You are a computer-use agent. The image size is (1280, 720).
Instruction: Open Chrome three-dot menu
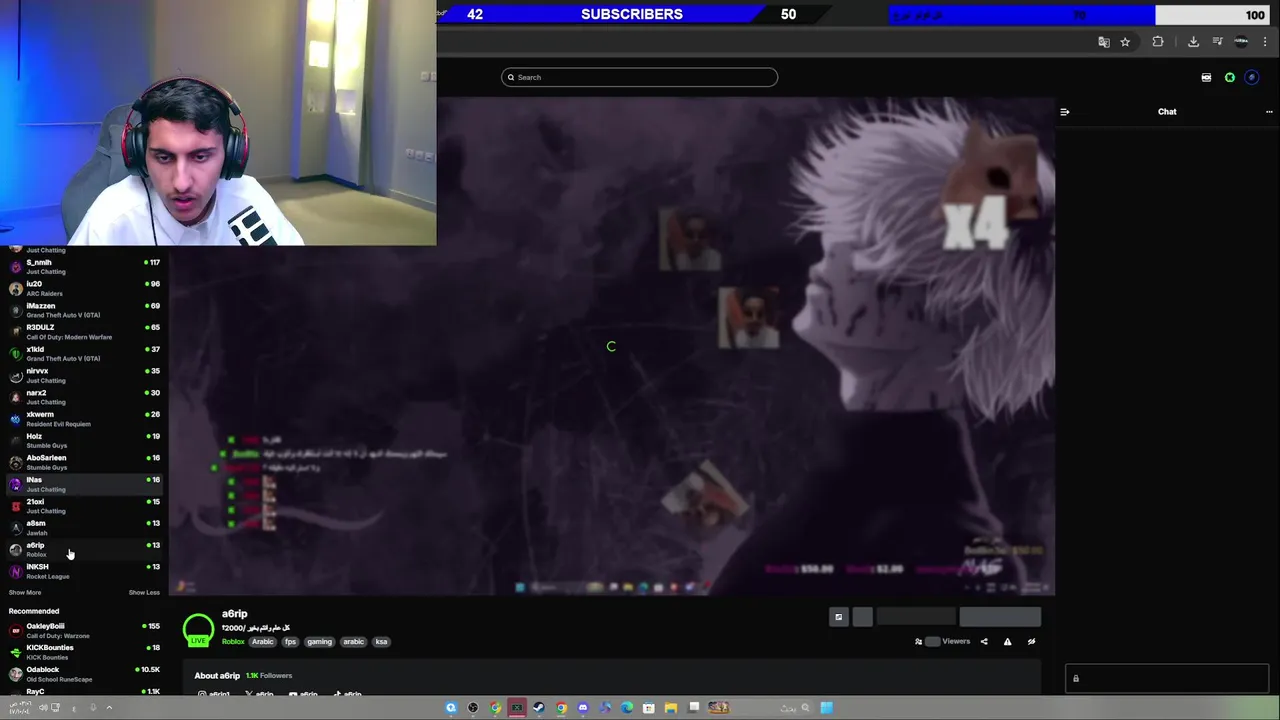pos(1266,42)
